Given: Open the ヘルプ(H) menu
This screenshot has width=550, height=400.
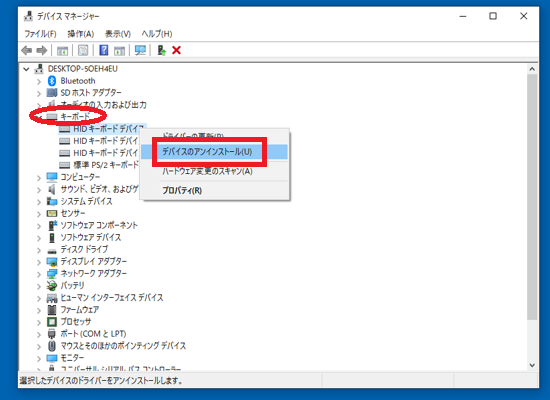Looking at the screenshot, I should (x=157, y=34).
